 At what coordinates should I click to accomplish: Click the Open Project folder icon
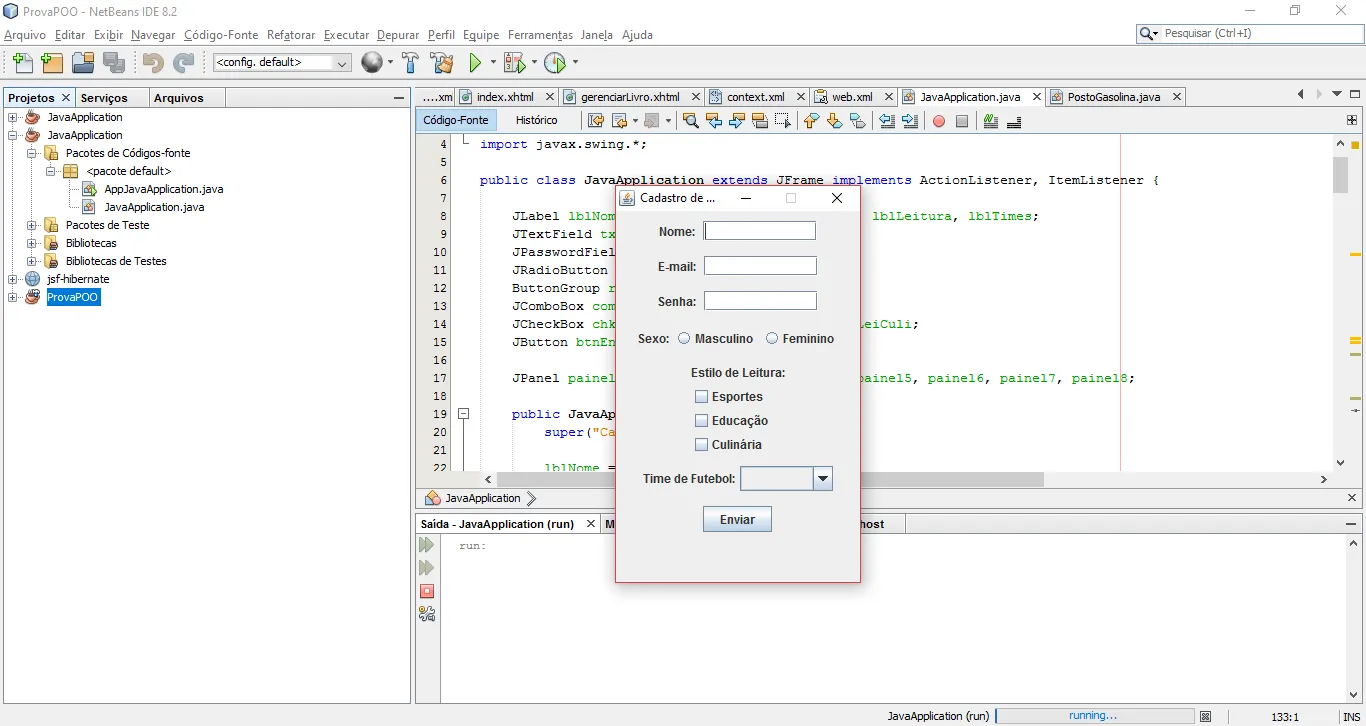pyautogui.click(x=83, y=63)
